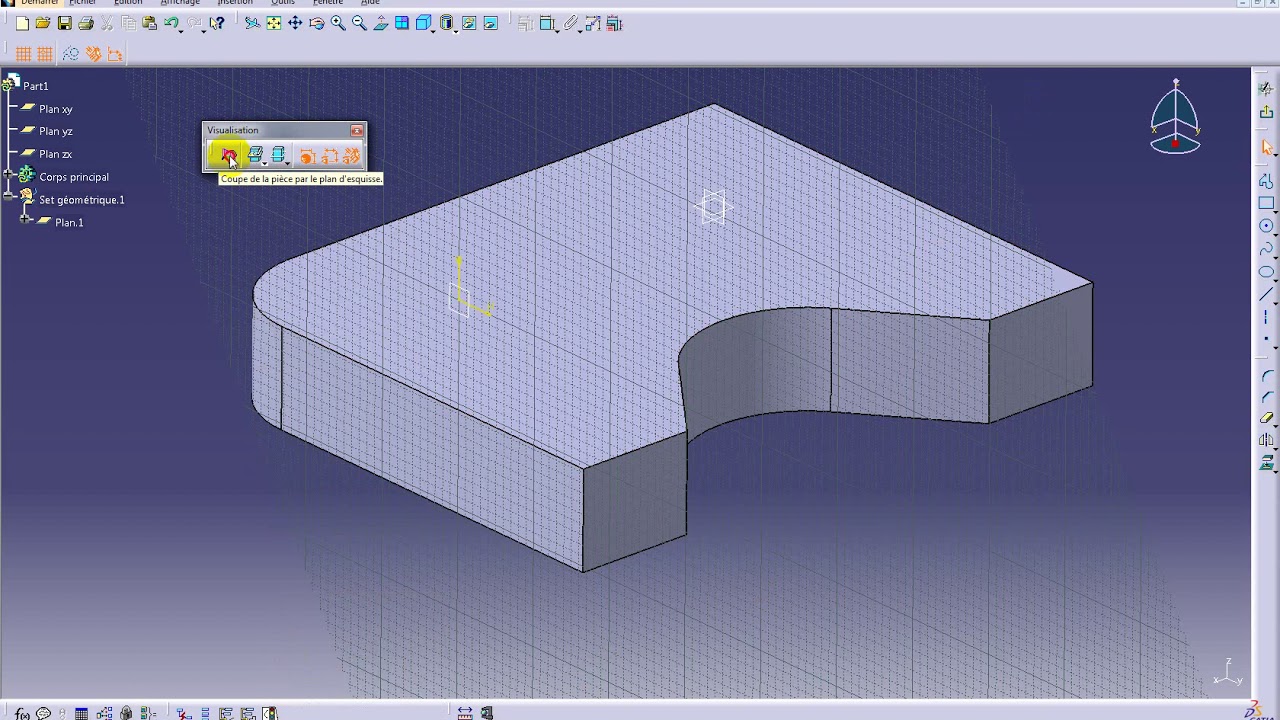Activate the What's This help pointer

click(x=216, y=24)
